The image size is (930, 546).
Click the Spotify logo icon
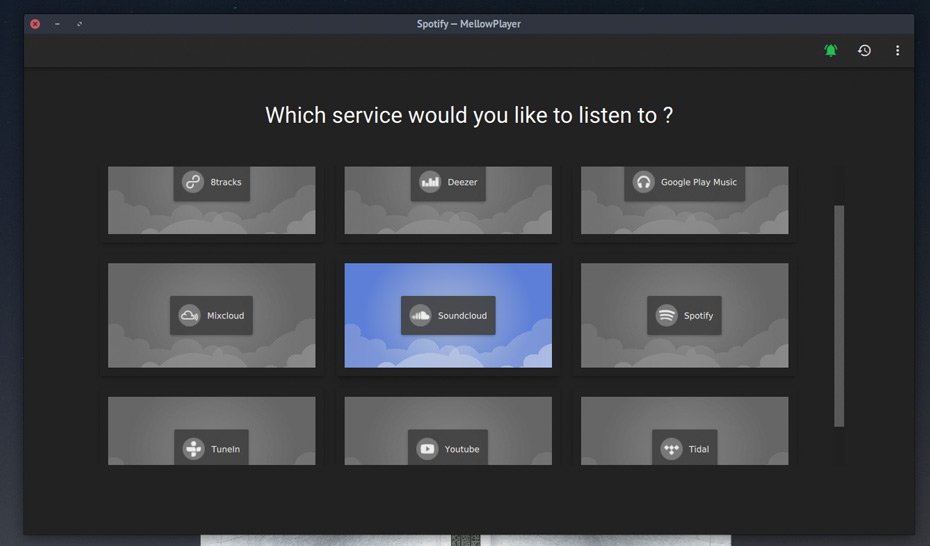666,316
